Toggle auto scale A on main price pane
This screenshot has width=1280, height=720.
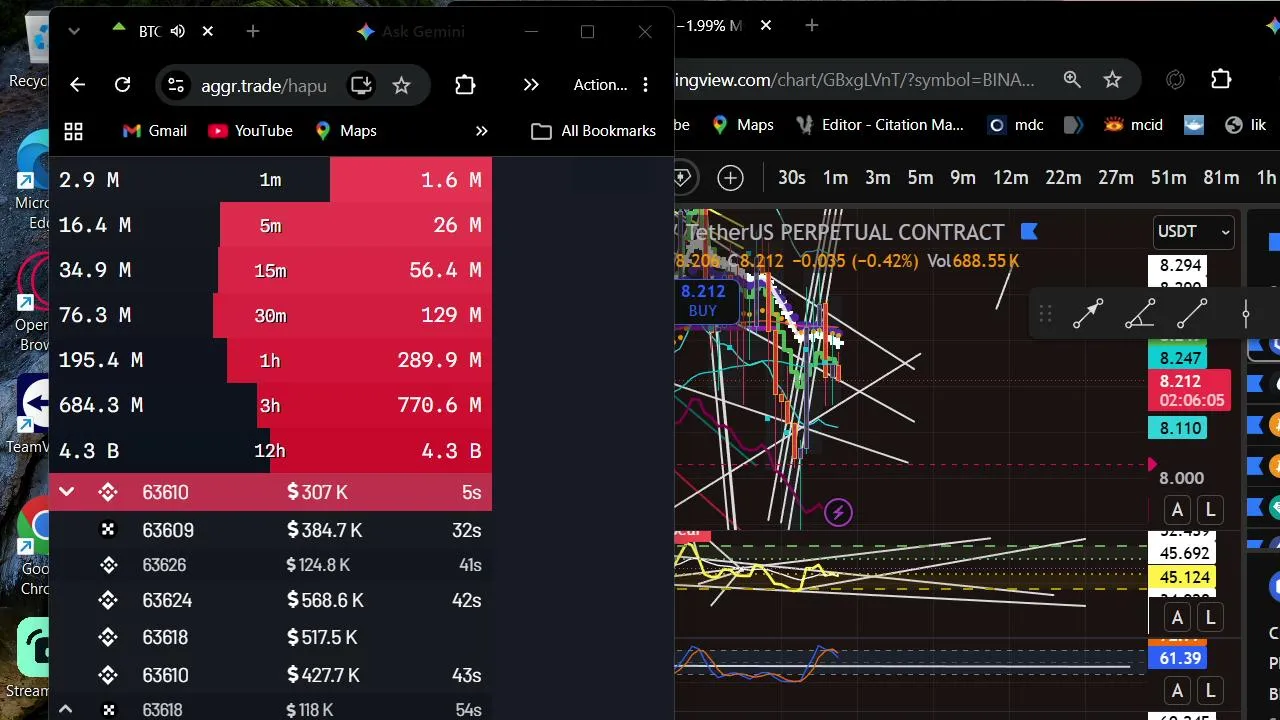tap(1177, 510)
